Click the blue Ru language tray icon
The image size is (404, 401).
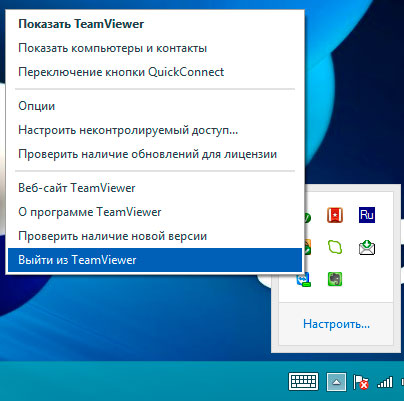click(367, 215)
